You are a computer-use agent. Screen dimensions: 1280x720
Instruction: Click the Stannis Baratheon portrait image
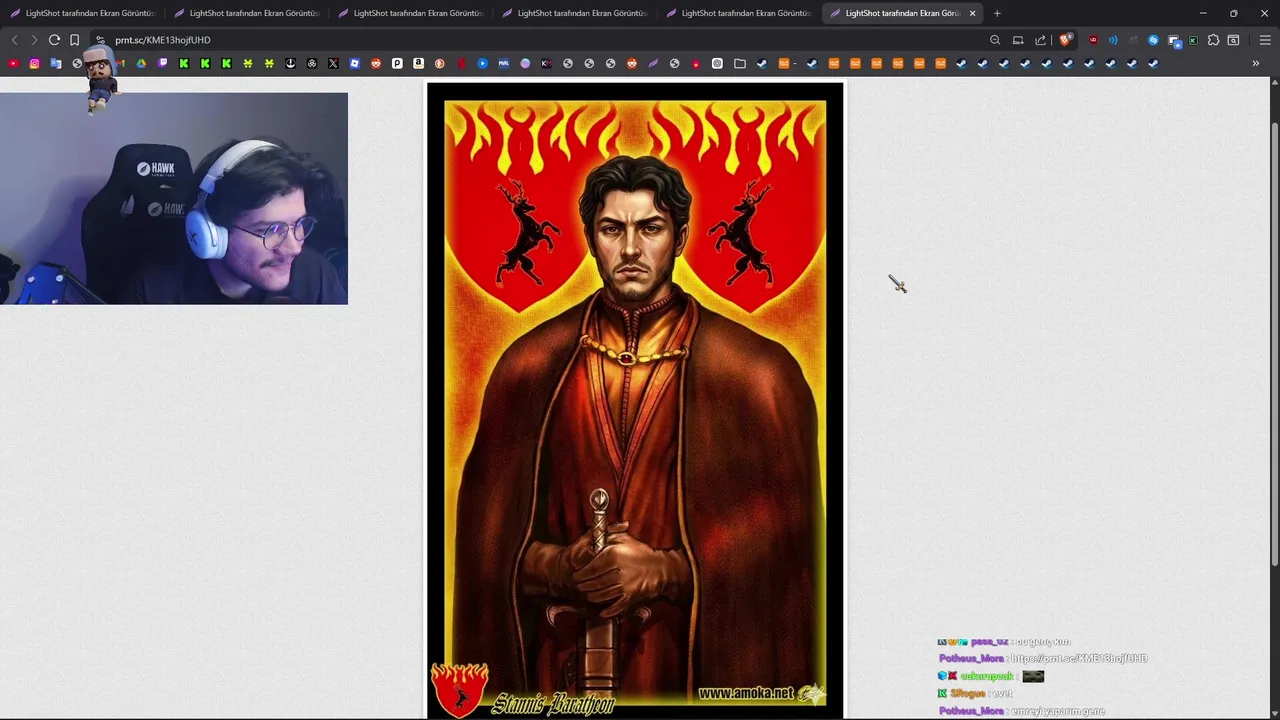click(635, 400)
